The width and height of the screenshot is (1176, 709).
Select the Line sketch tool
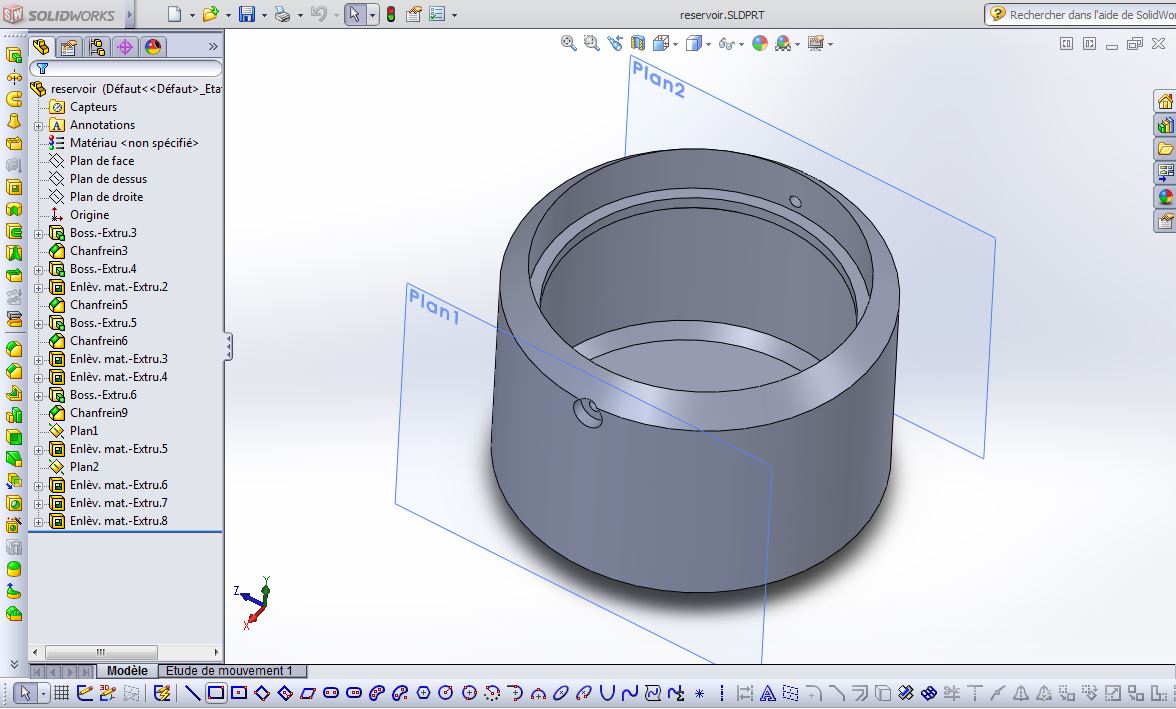point(192,693)
